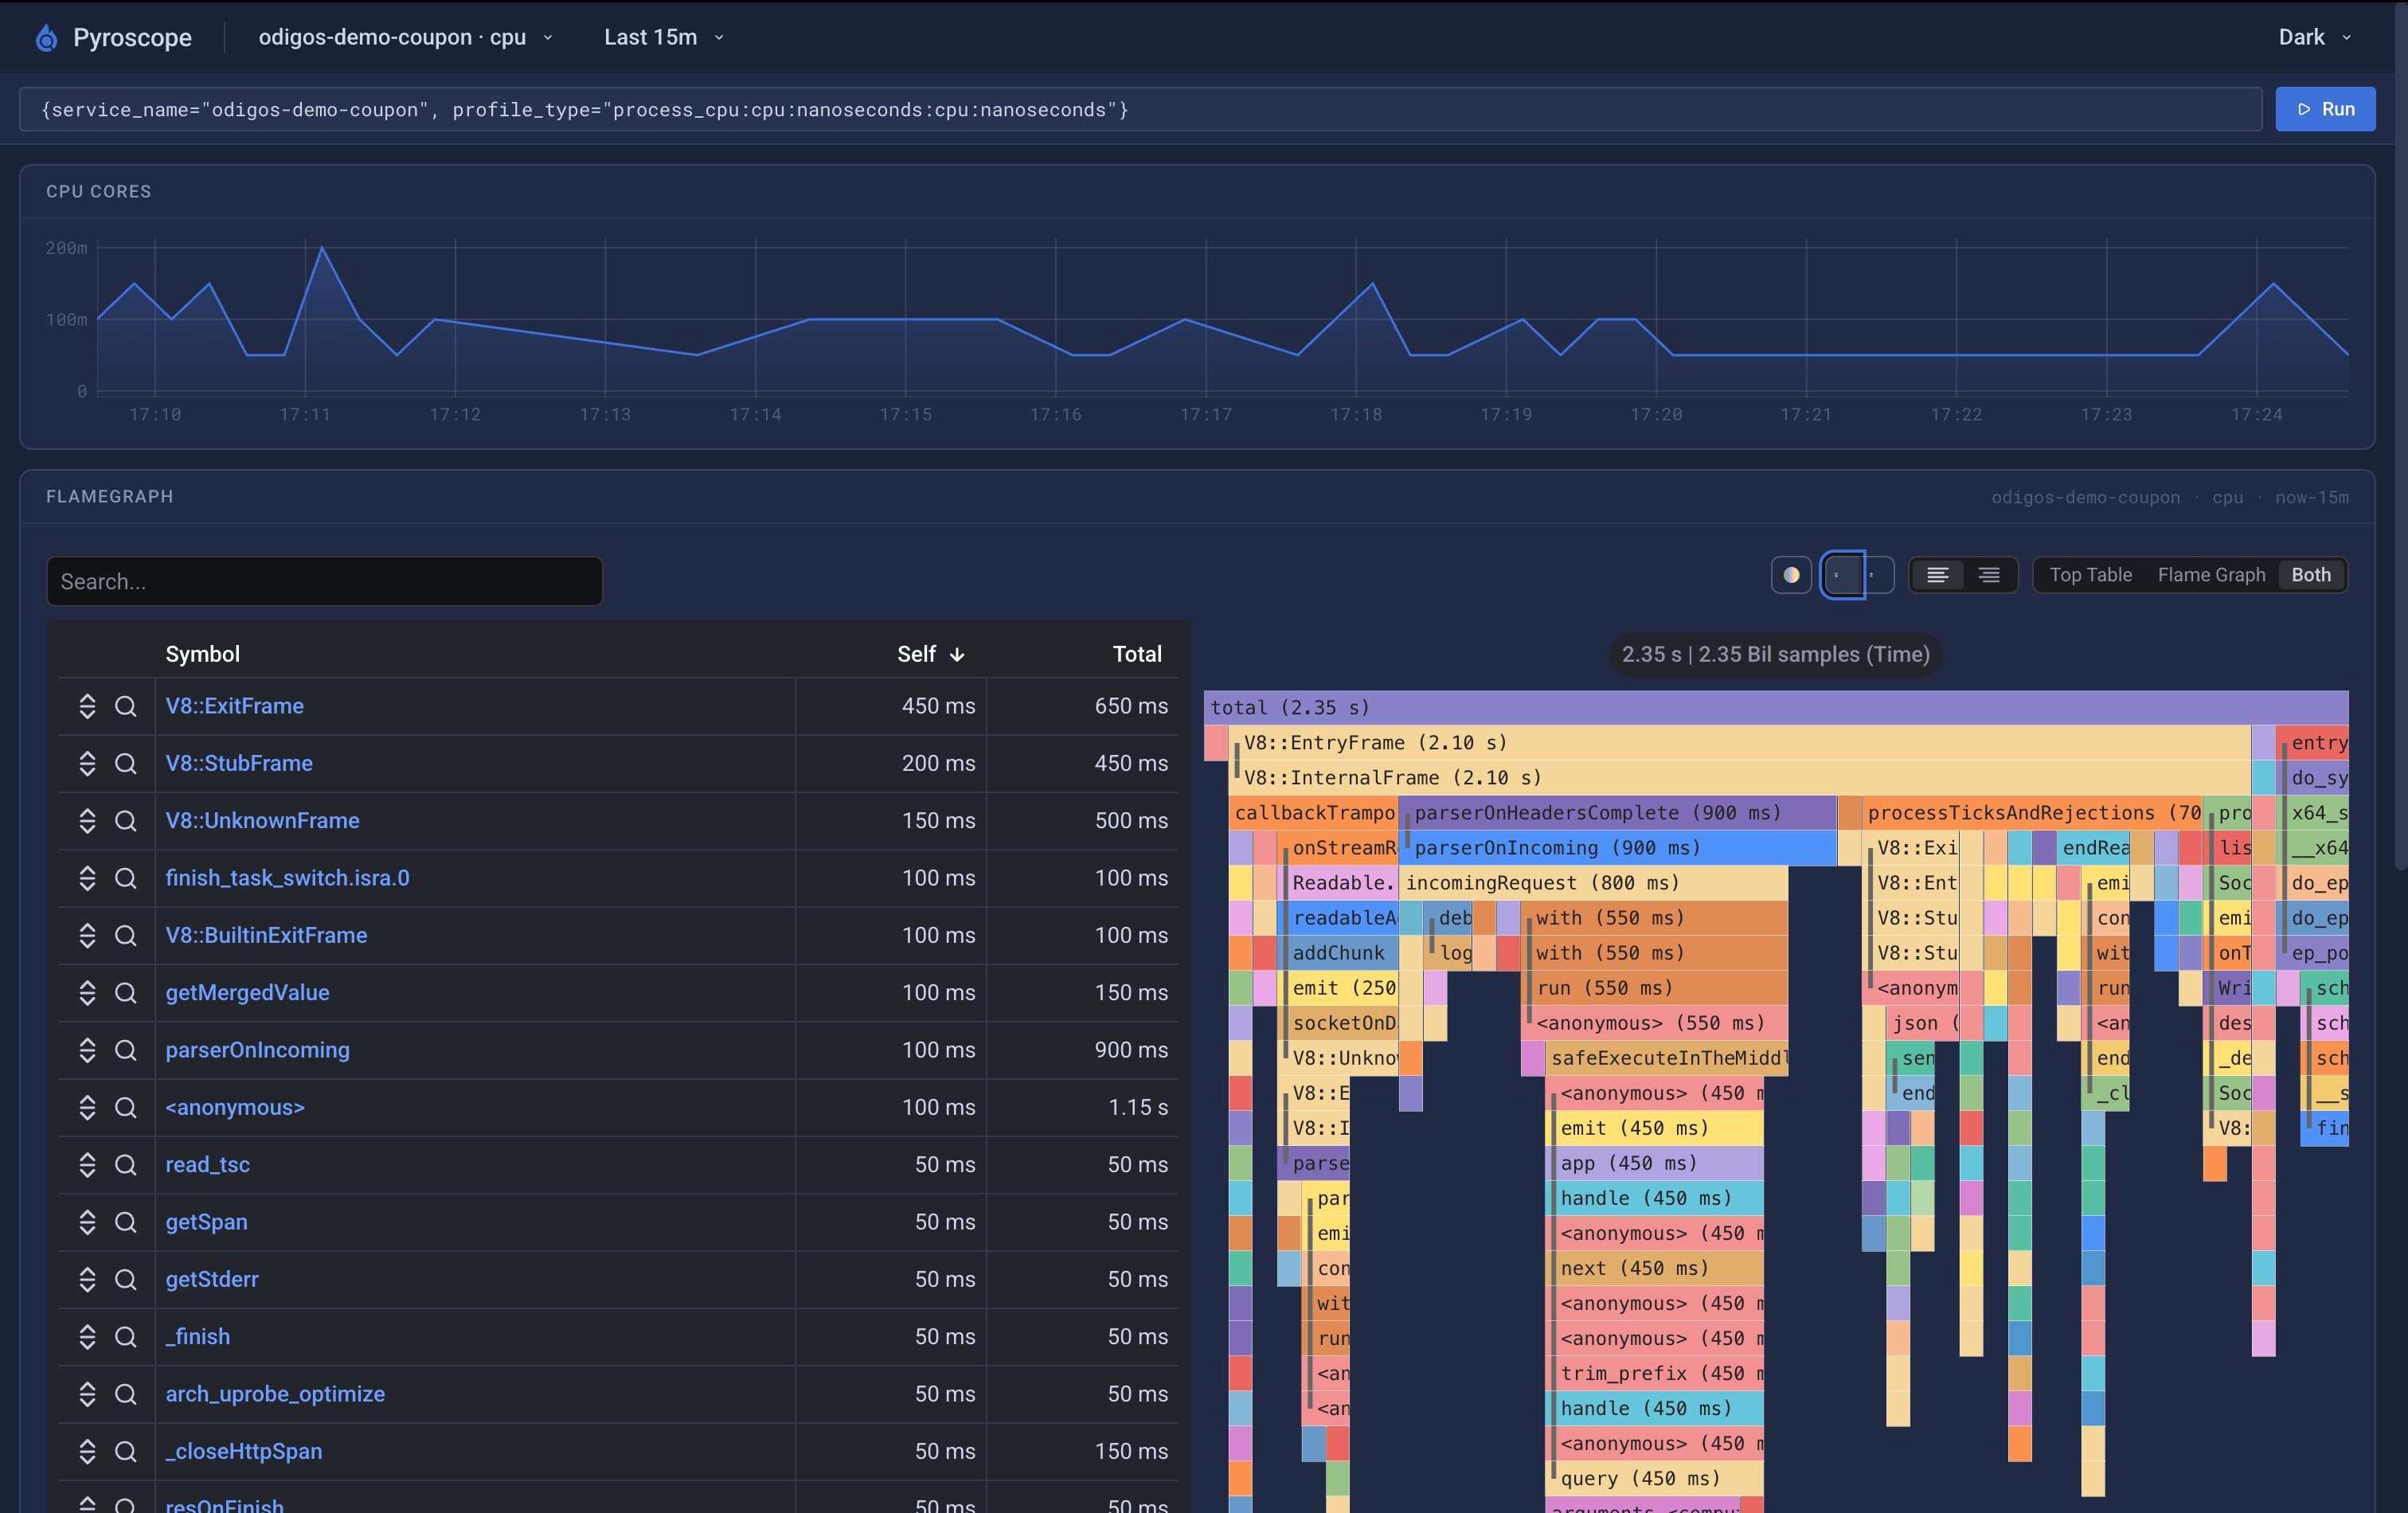2408x1513 pixels.
Task: Click magnifier icon for parserOnIncoming row
Action: 125,1050
